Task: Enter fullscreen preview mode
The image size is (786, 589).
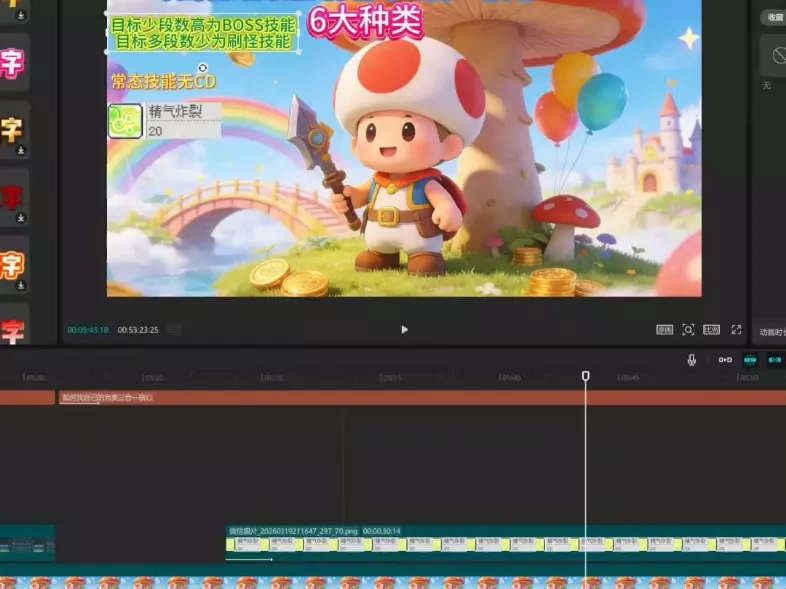Action: (x=736, y=330)
